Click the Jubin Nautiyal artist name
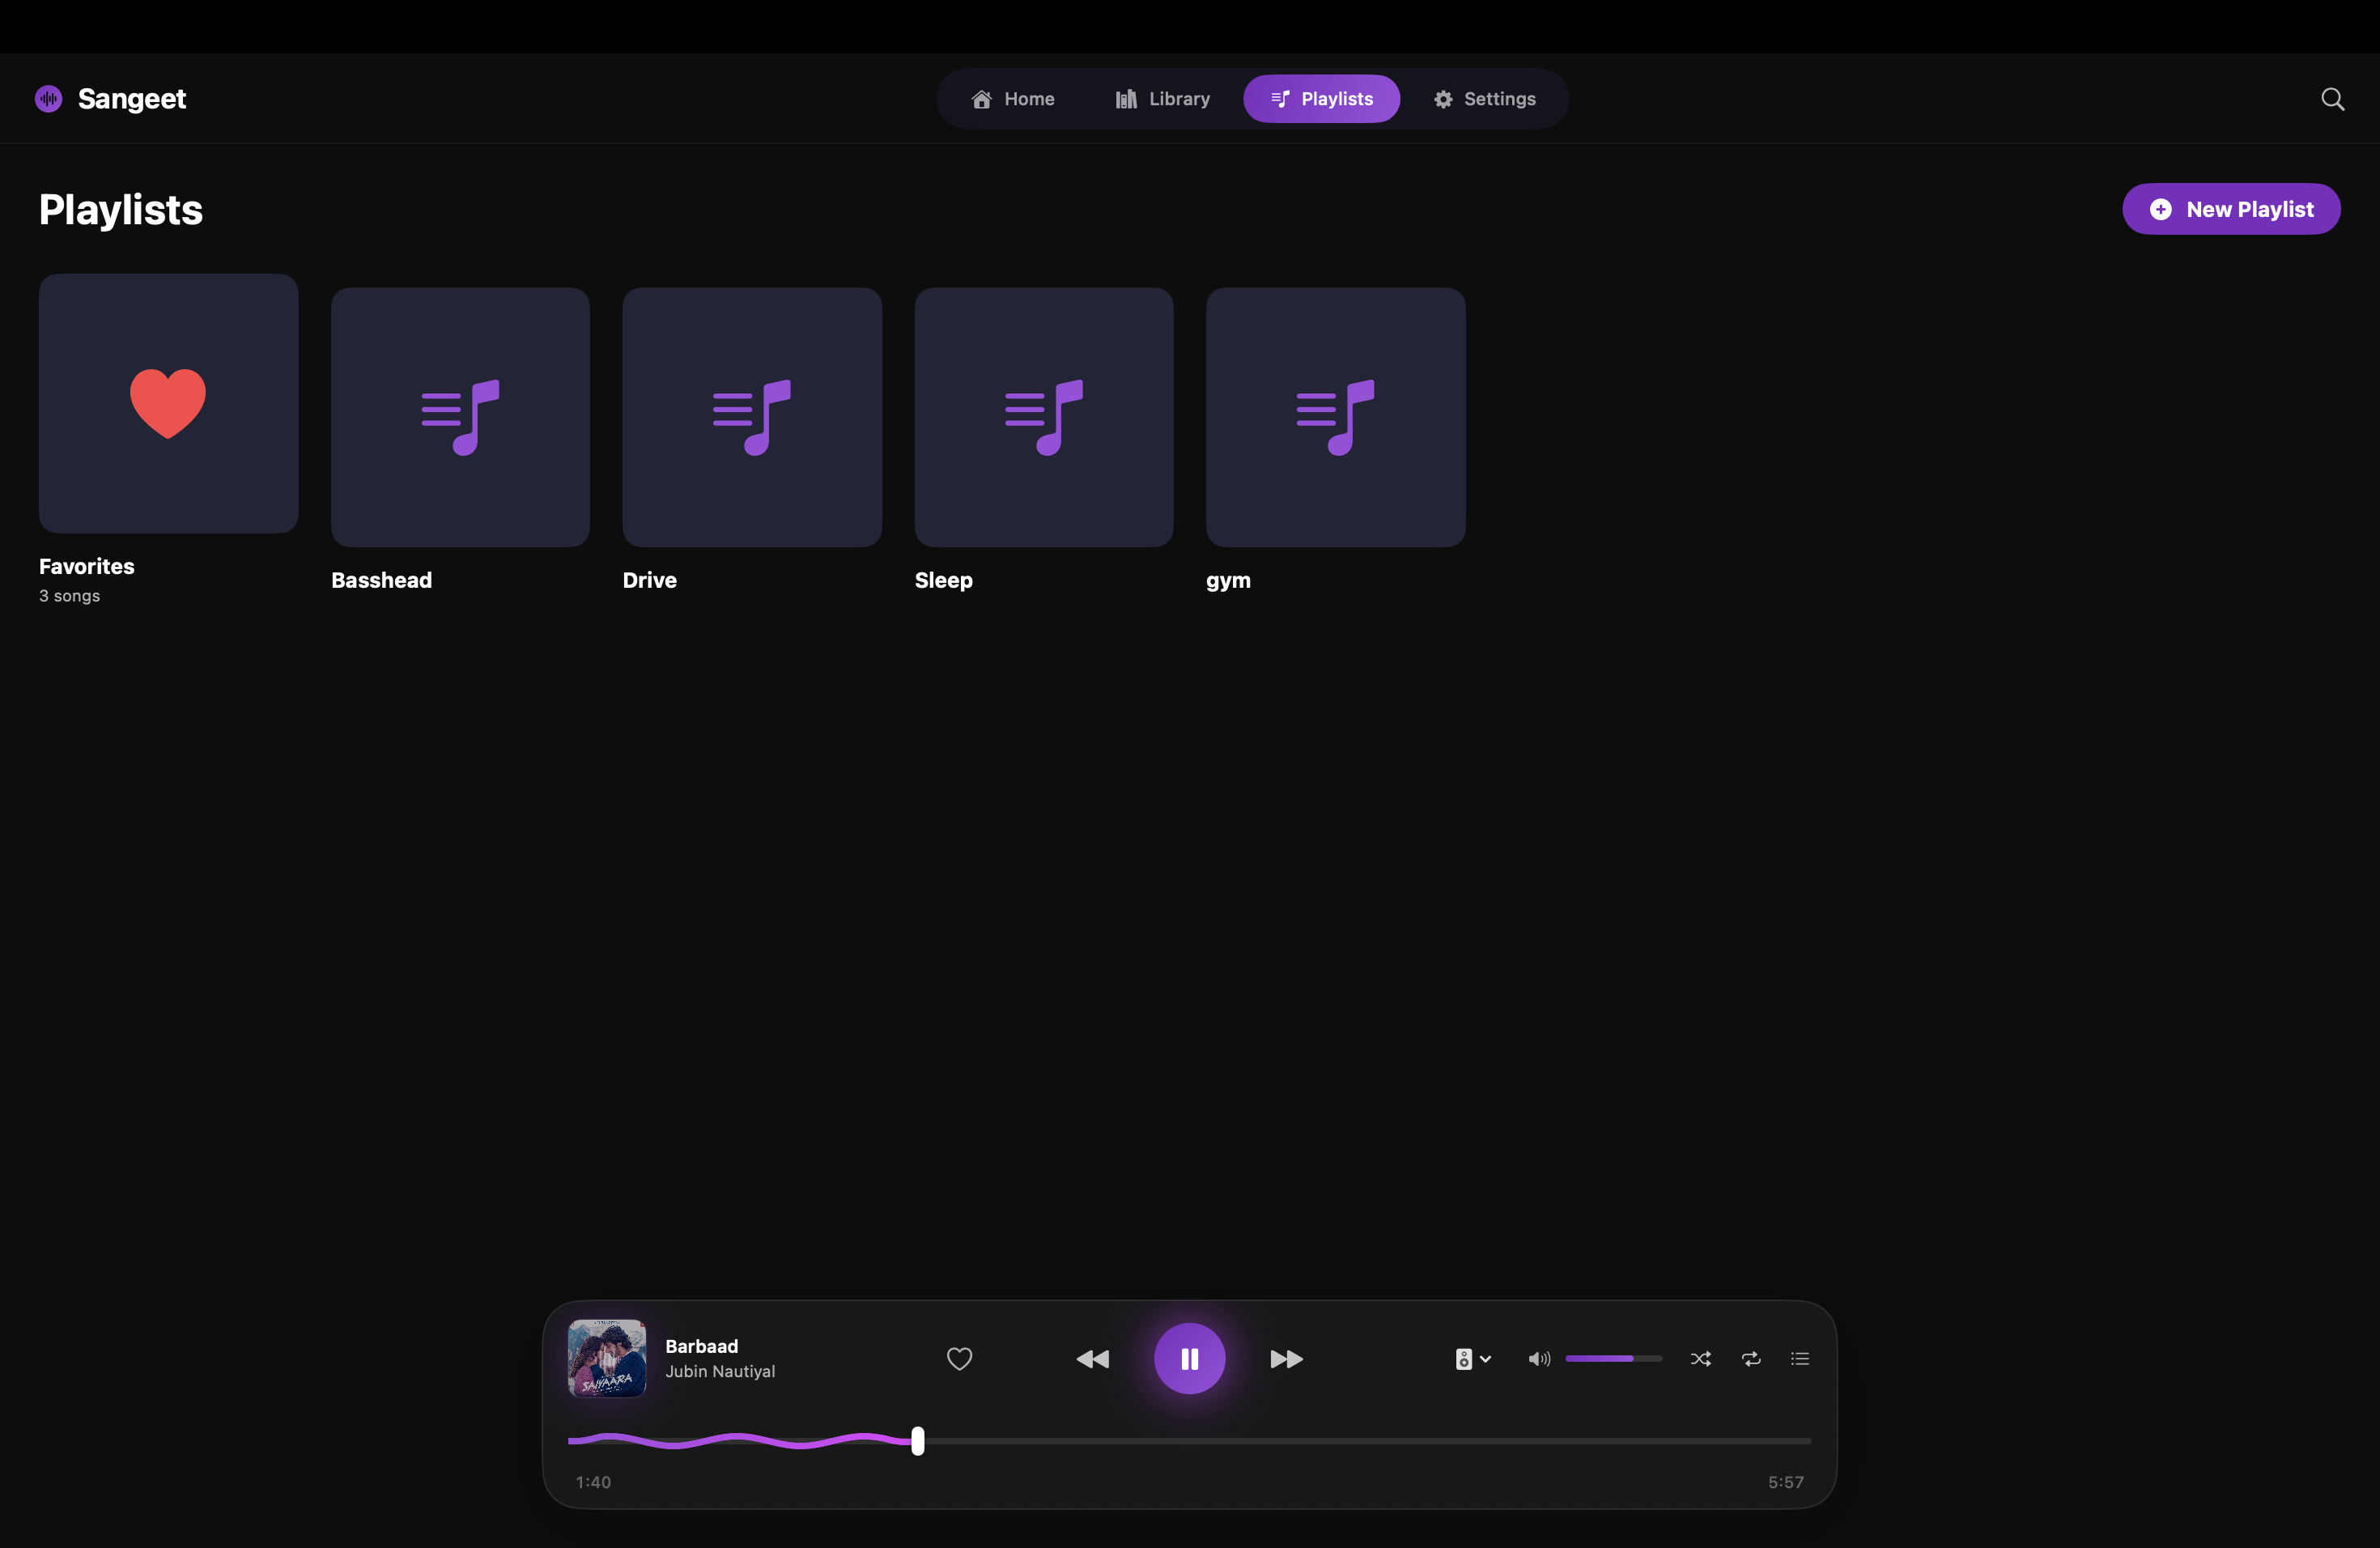The image size is (2380, 1548). tap(720, 1372)
